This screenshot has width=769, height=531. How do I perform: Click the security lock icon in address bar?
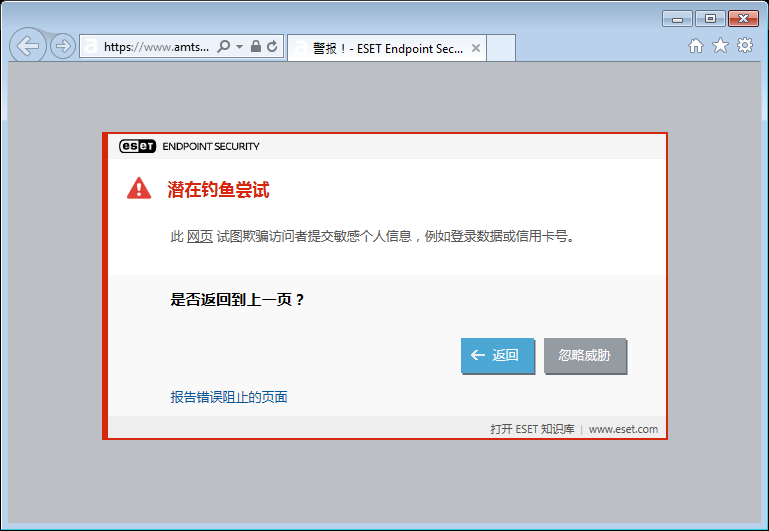point(256,47)
